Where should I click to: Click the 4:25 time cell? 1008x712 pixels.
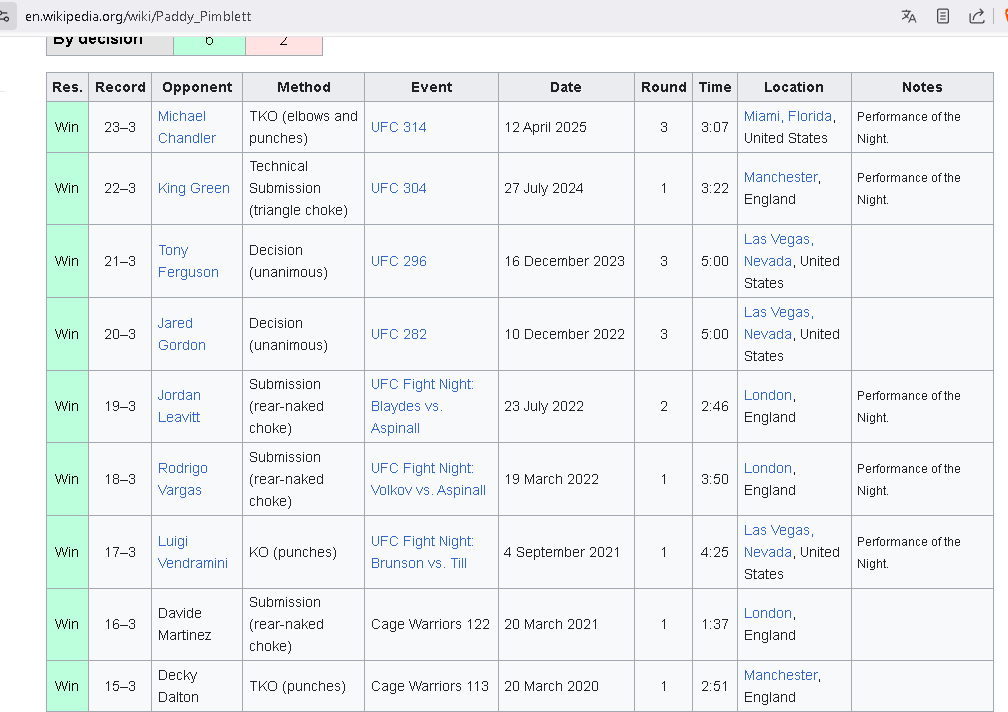[715, 552]
